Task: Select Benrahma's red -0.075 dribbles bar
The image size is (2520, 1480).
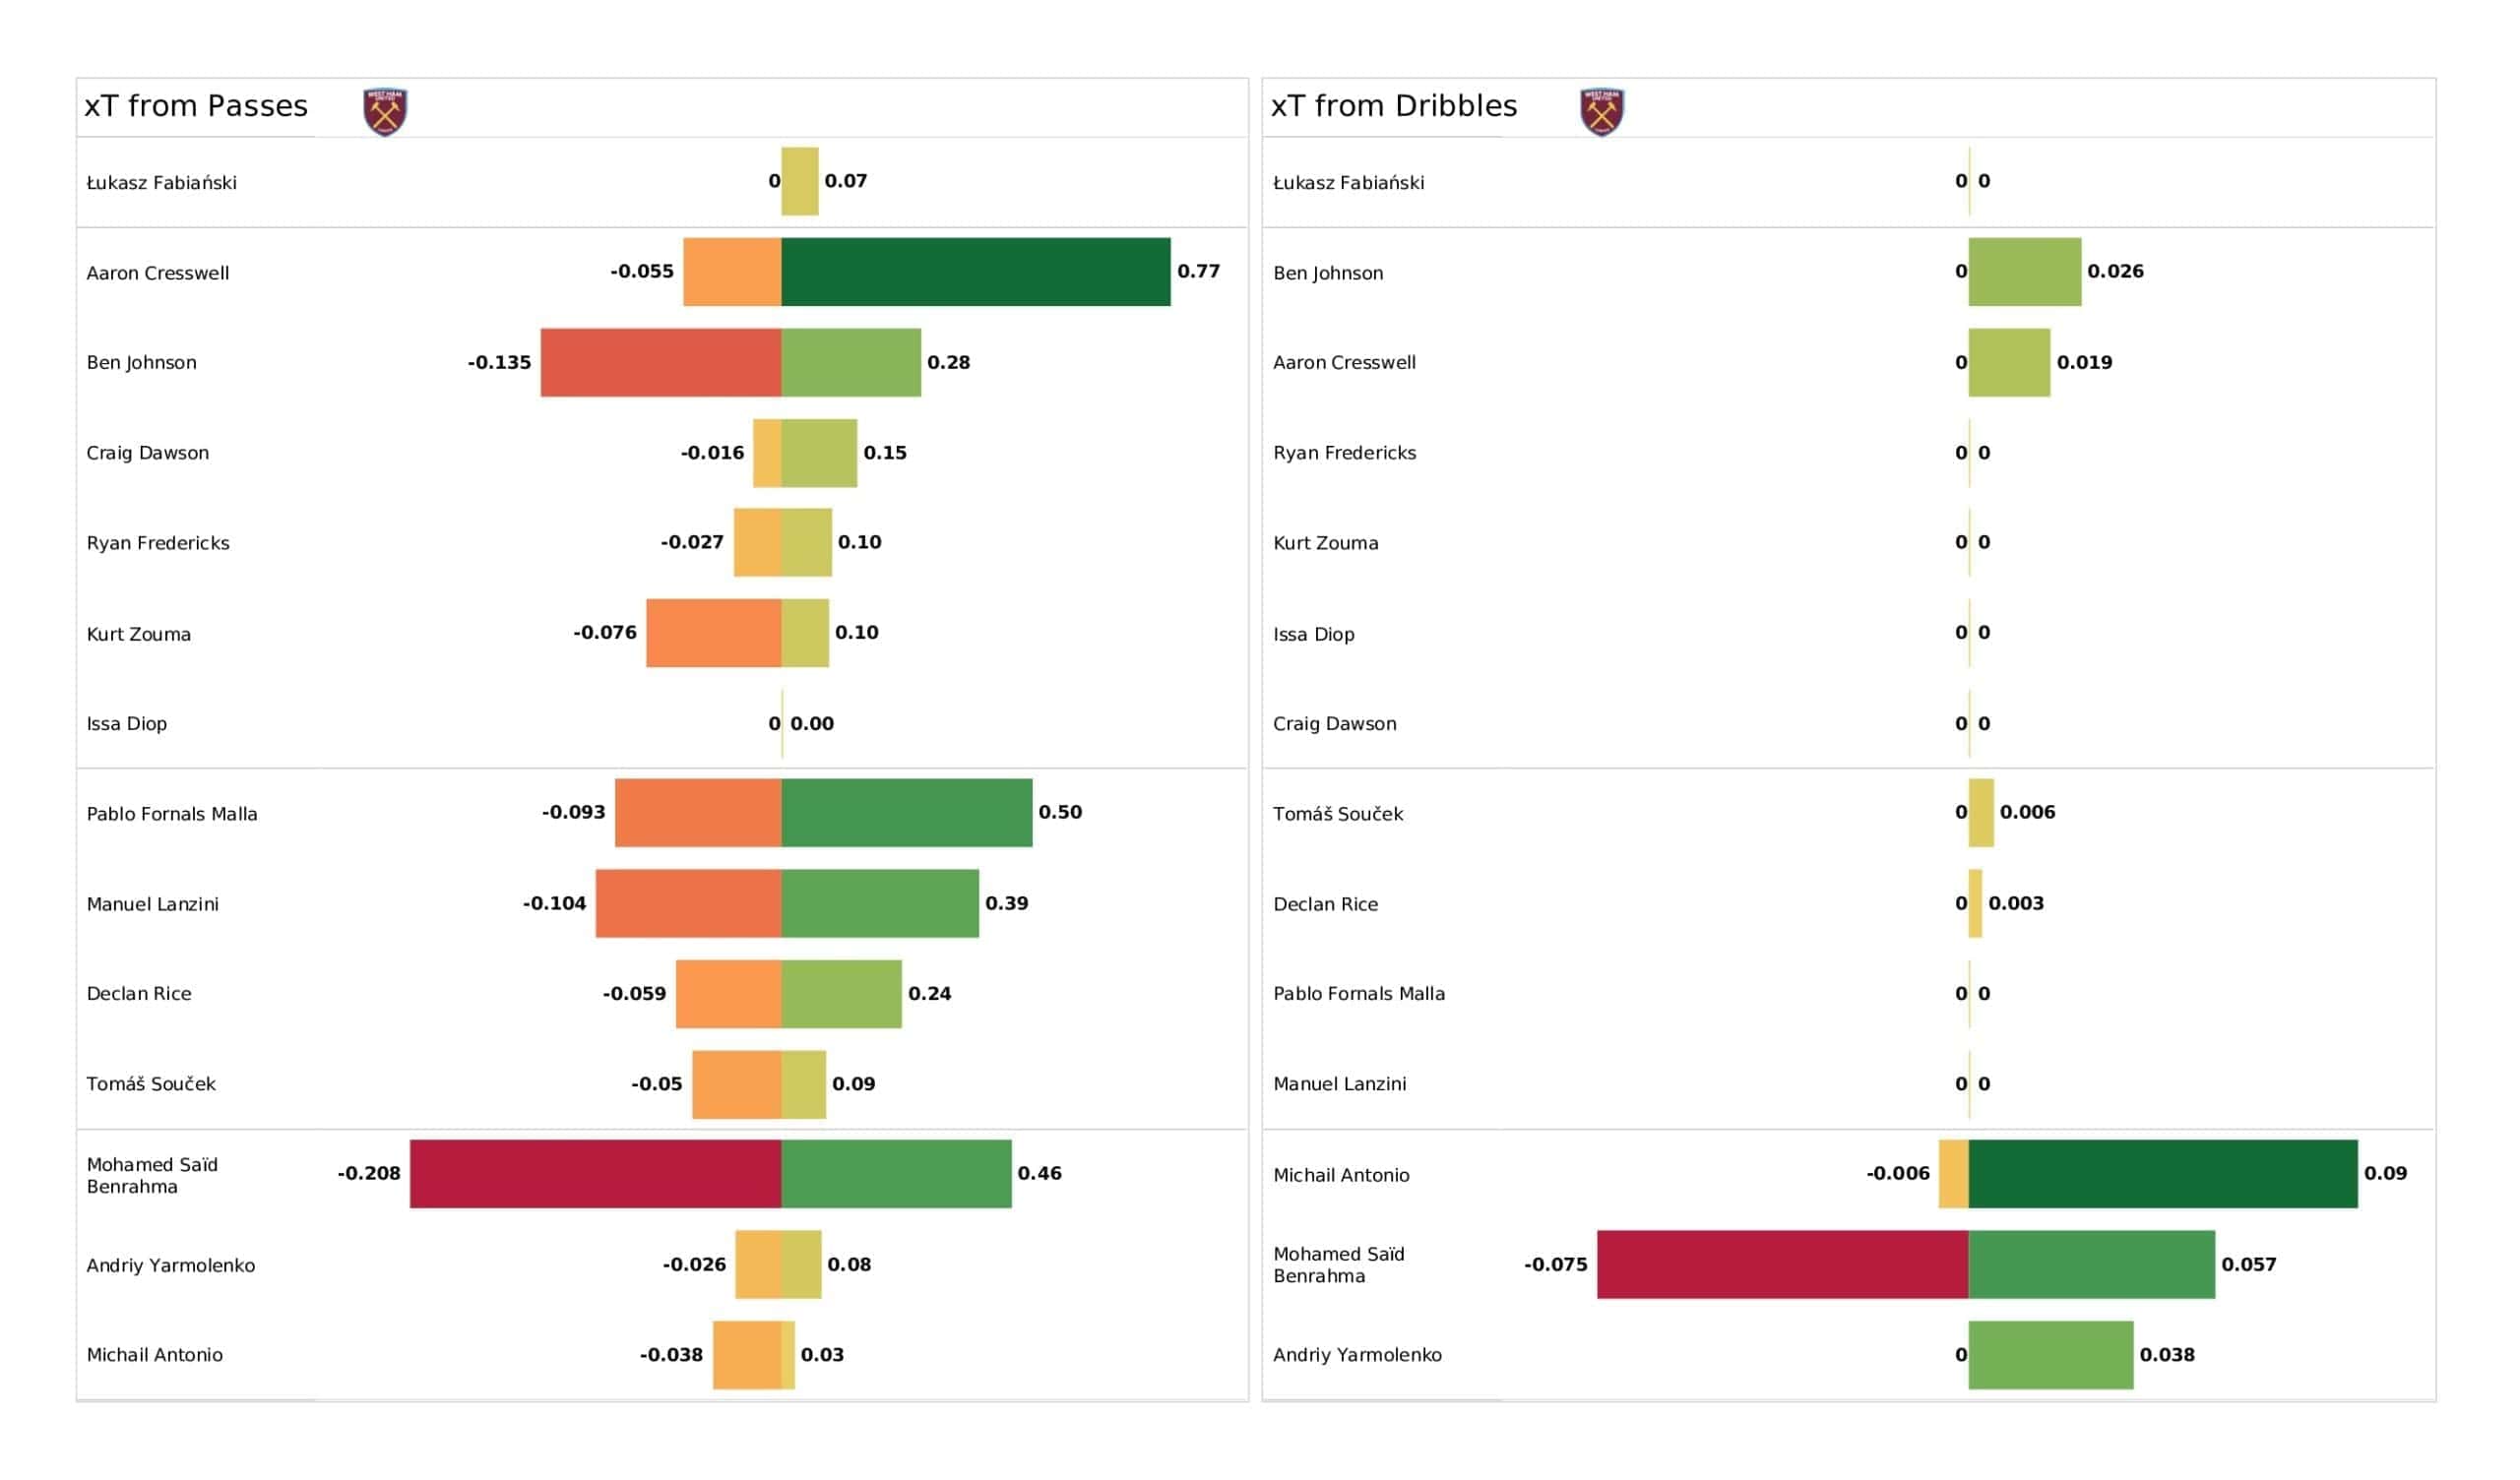Action: tap(1782, 1265)
